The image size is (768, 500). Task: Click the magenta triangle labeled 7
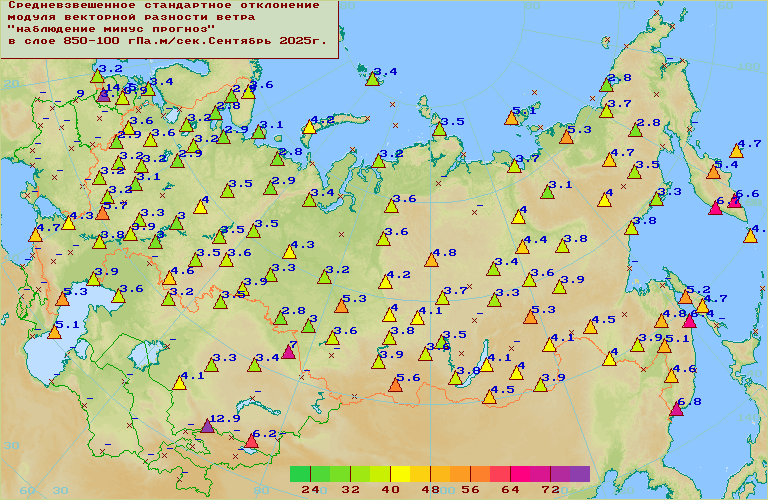point(288,351)
